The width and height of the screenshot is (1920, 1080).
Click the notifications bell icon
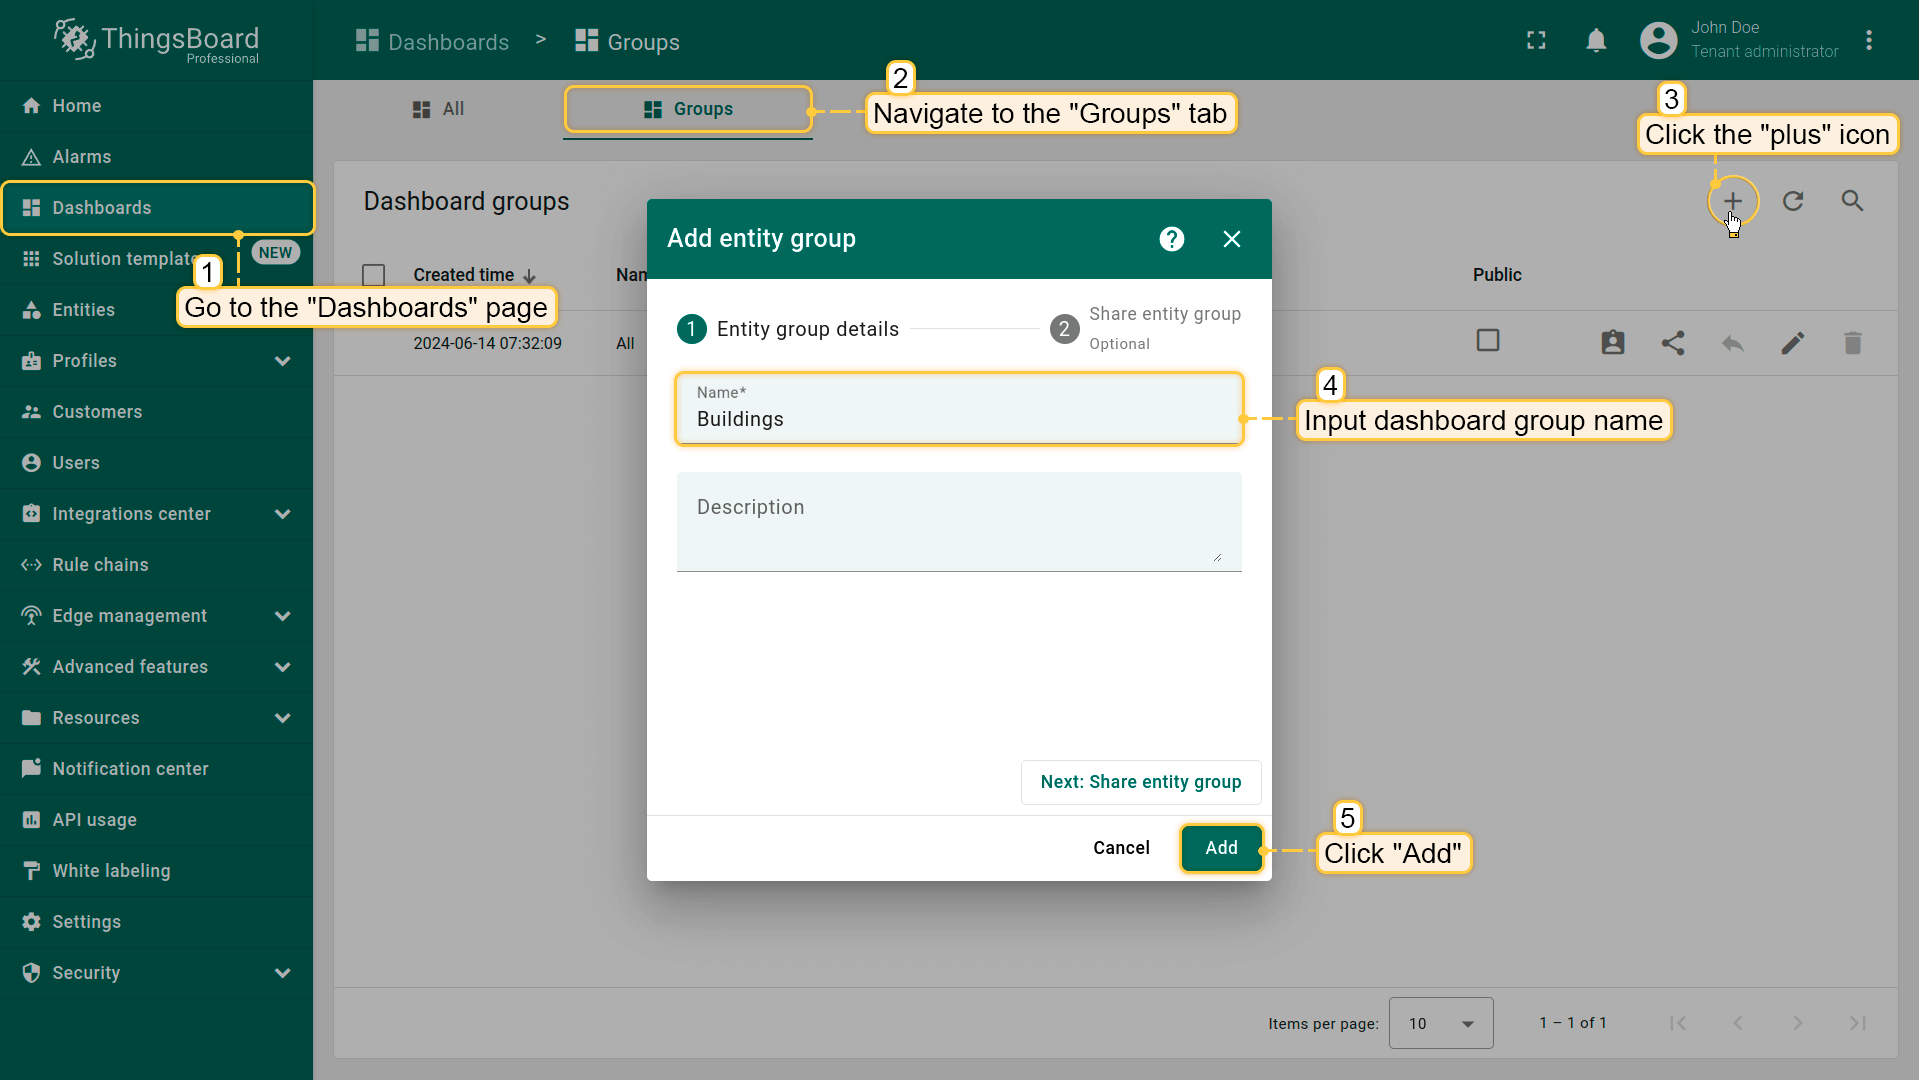click(x=1596, y=41)
